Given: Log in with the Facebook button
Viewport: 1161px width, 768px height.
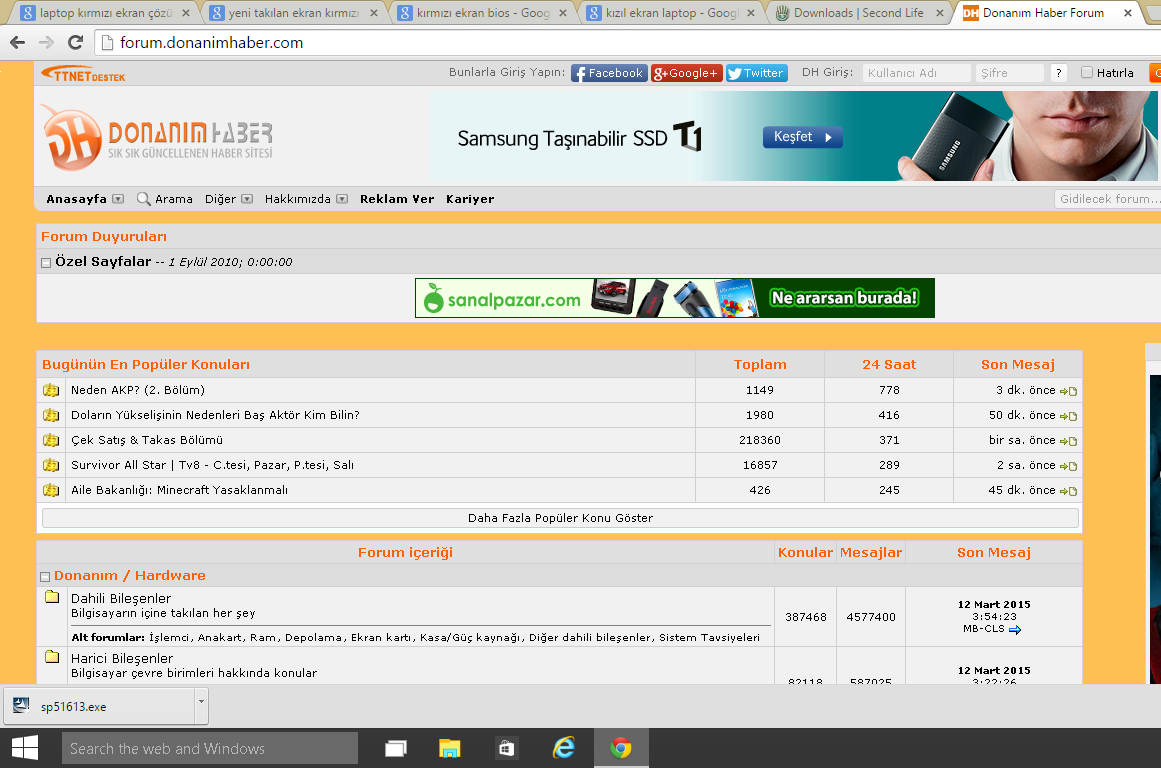Looking at the screenshot, I should click(x=608, y=73).
